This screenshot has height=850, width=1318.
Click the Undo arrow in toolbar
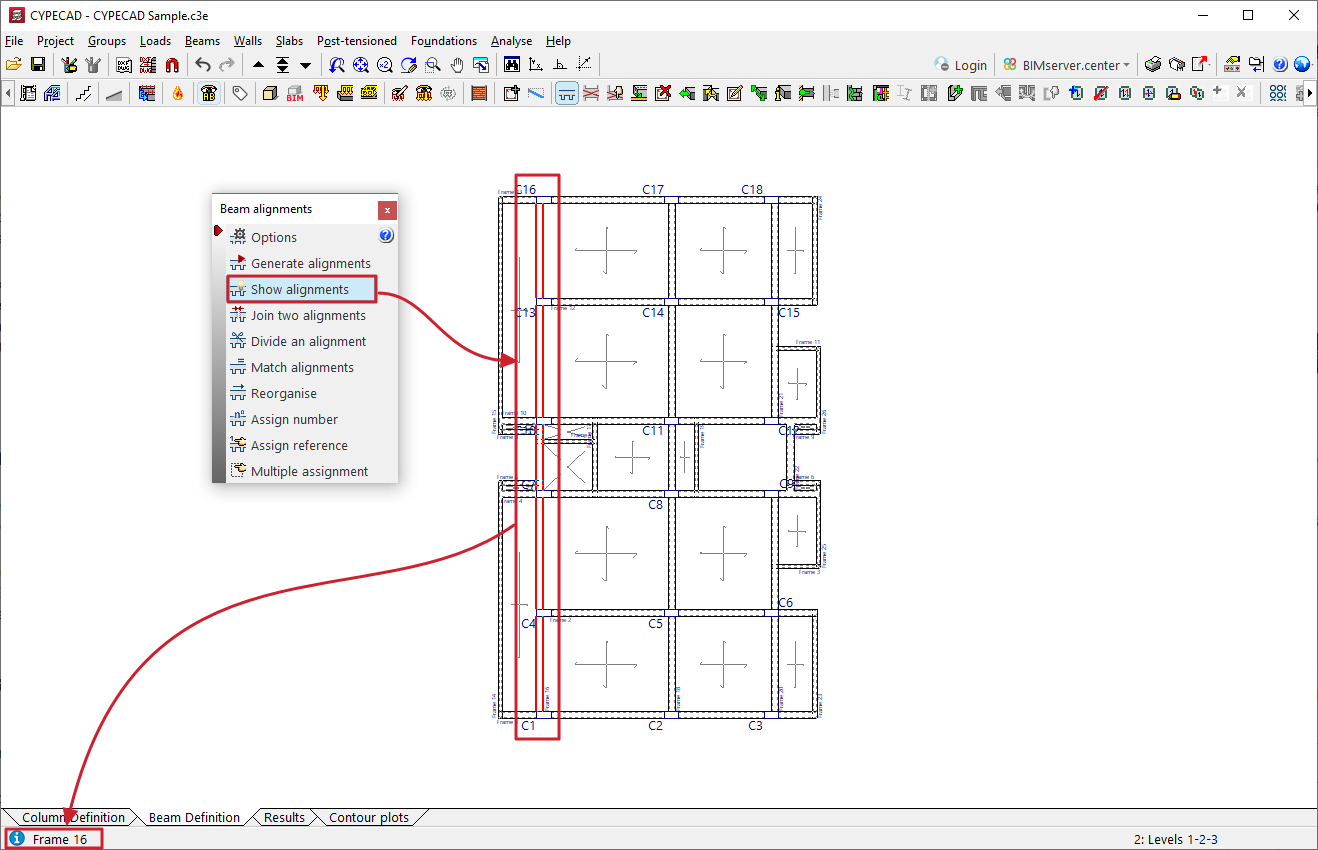tap(203, 65)
